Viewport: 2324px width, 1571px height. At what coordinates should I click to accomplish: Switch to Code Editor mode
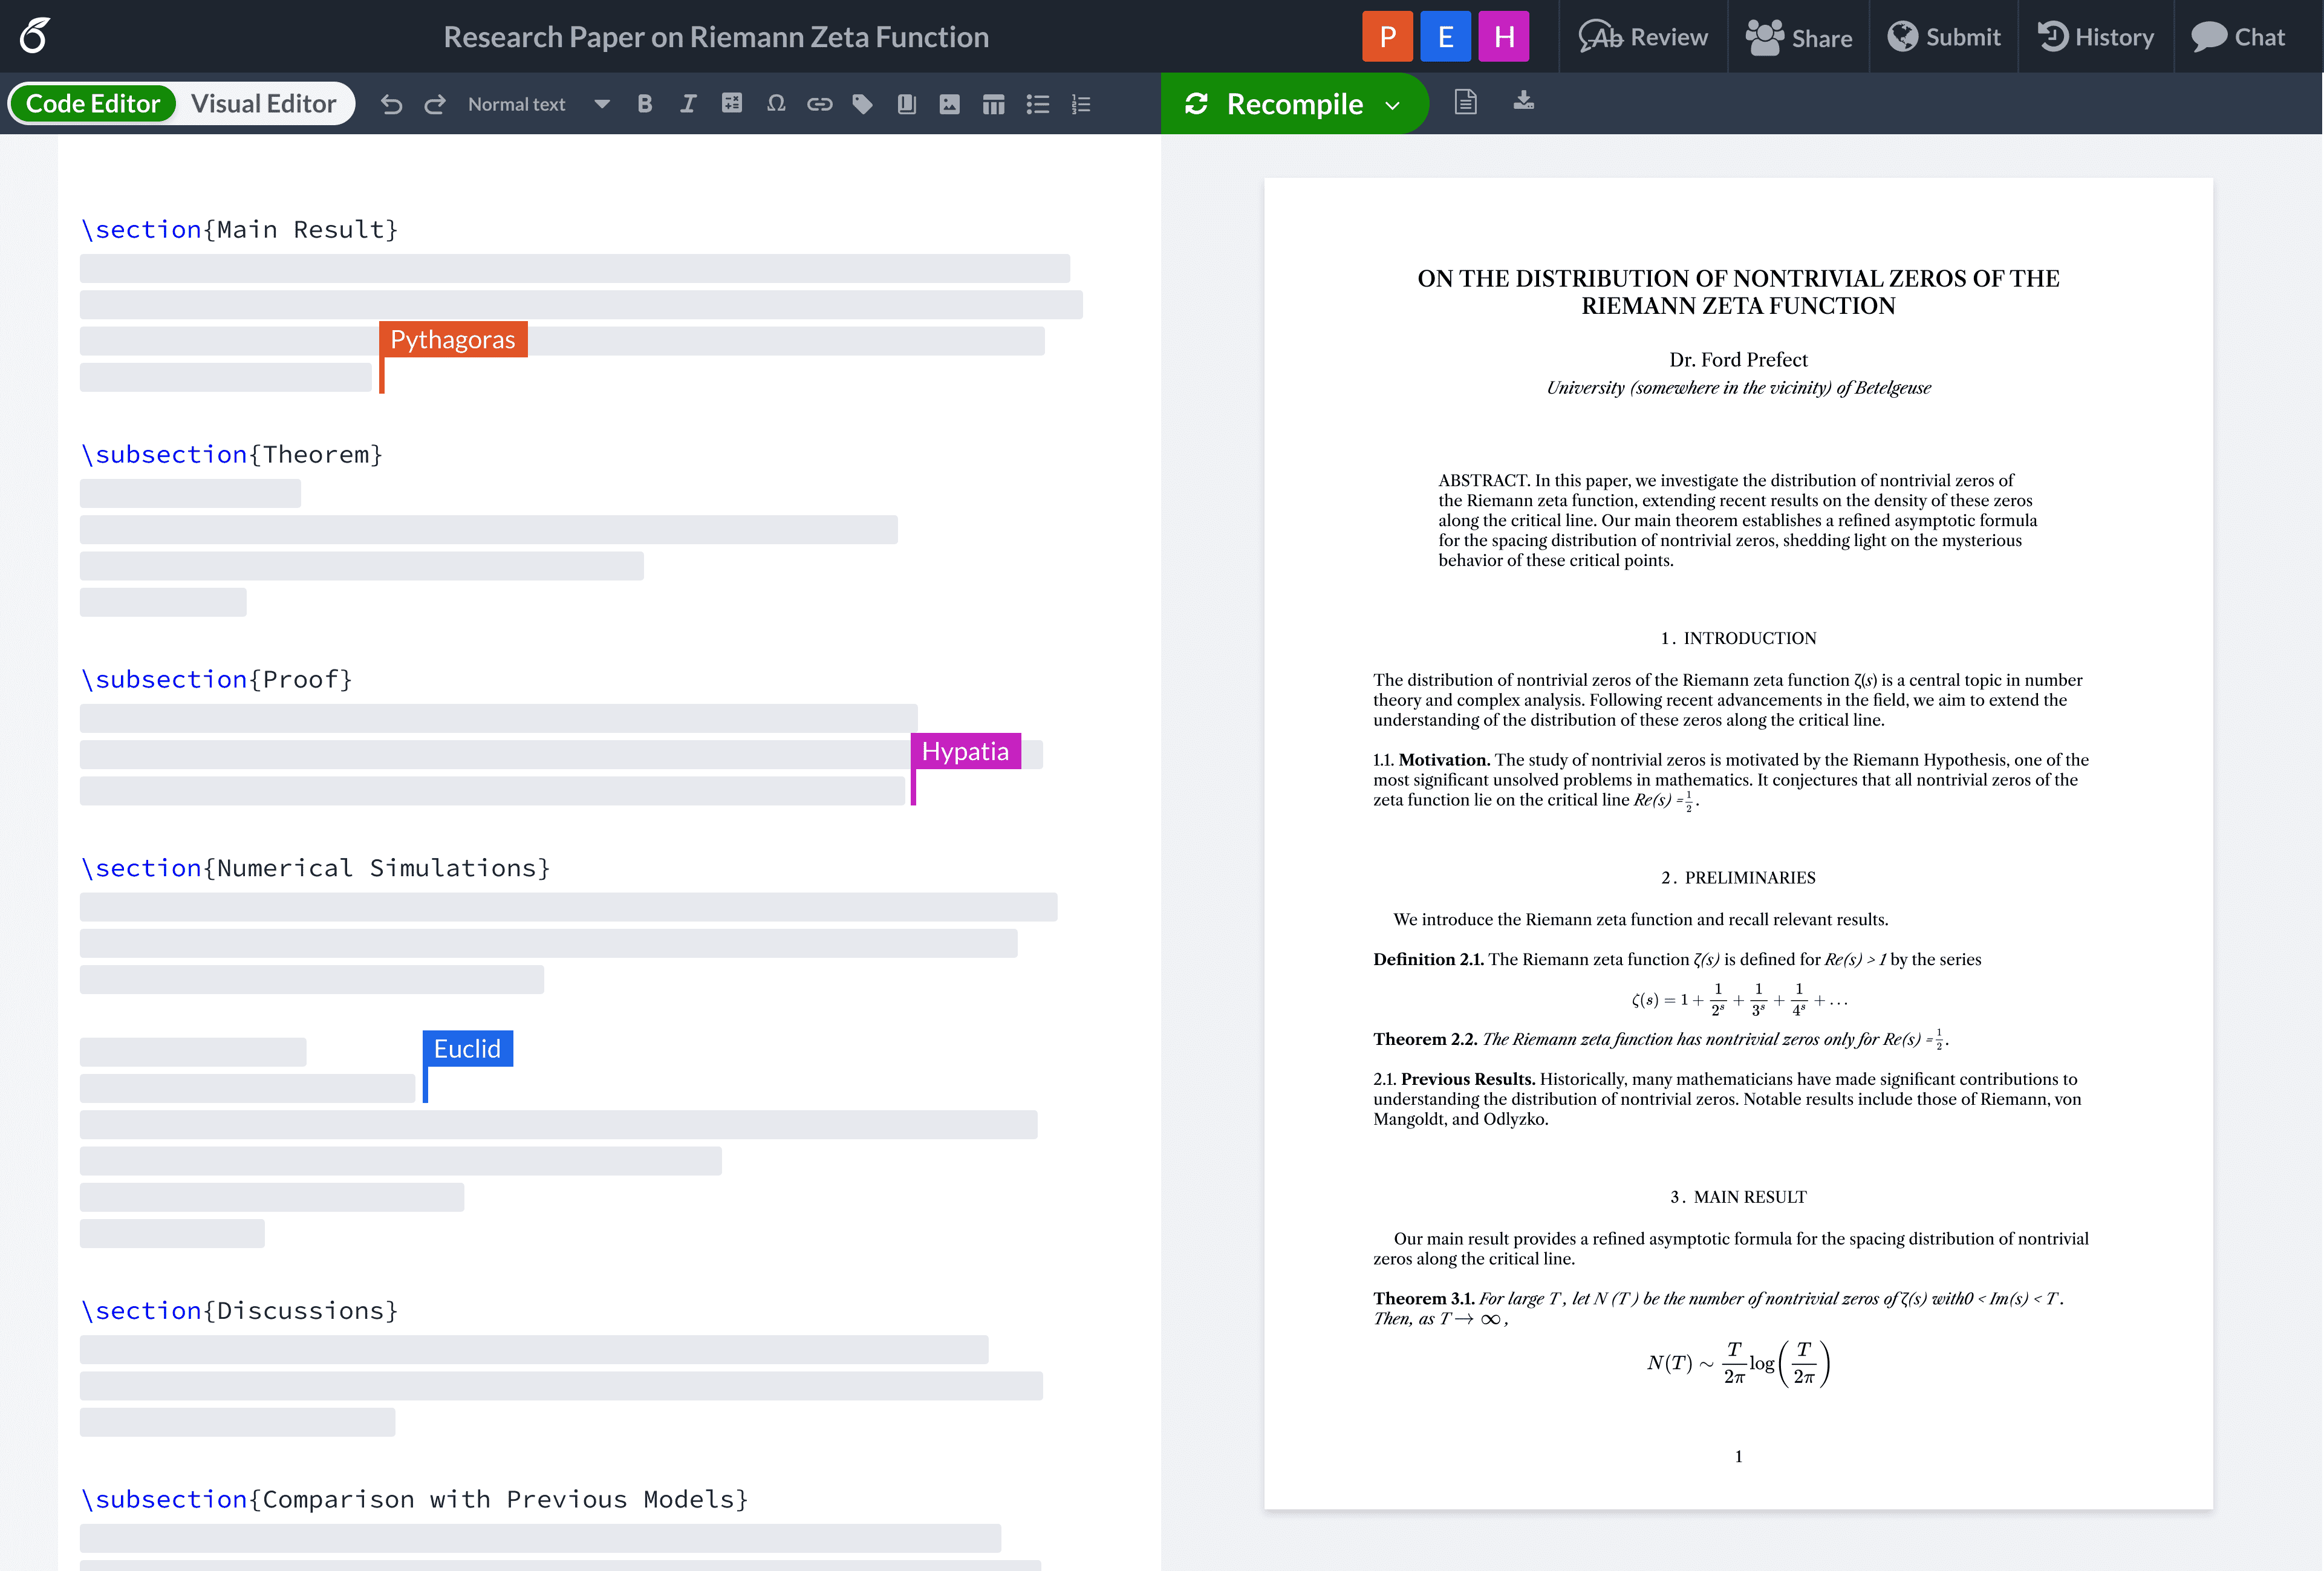click(93, 103)
